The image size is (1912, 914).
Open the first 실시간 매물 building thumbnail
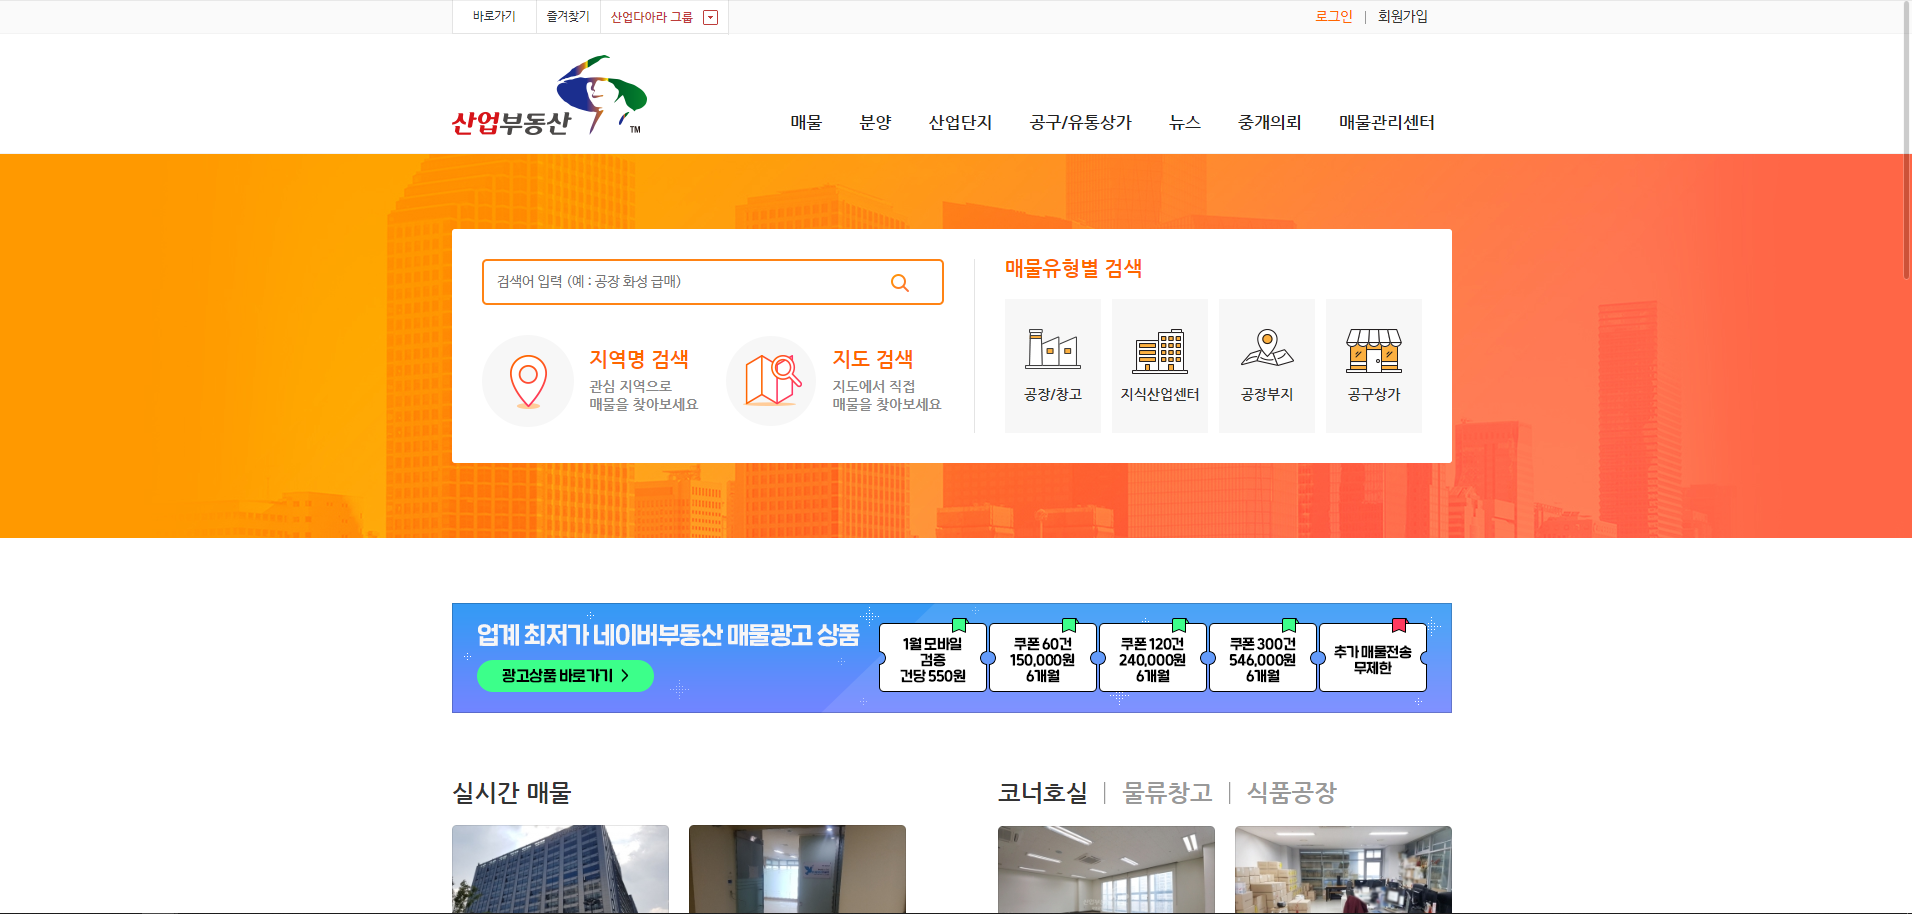coord(560,869)
